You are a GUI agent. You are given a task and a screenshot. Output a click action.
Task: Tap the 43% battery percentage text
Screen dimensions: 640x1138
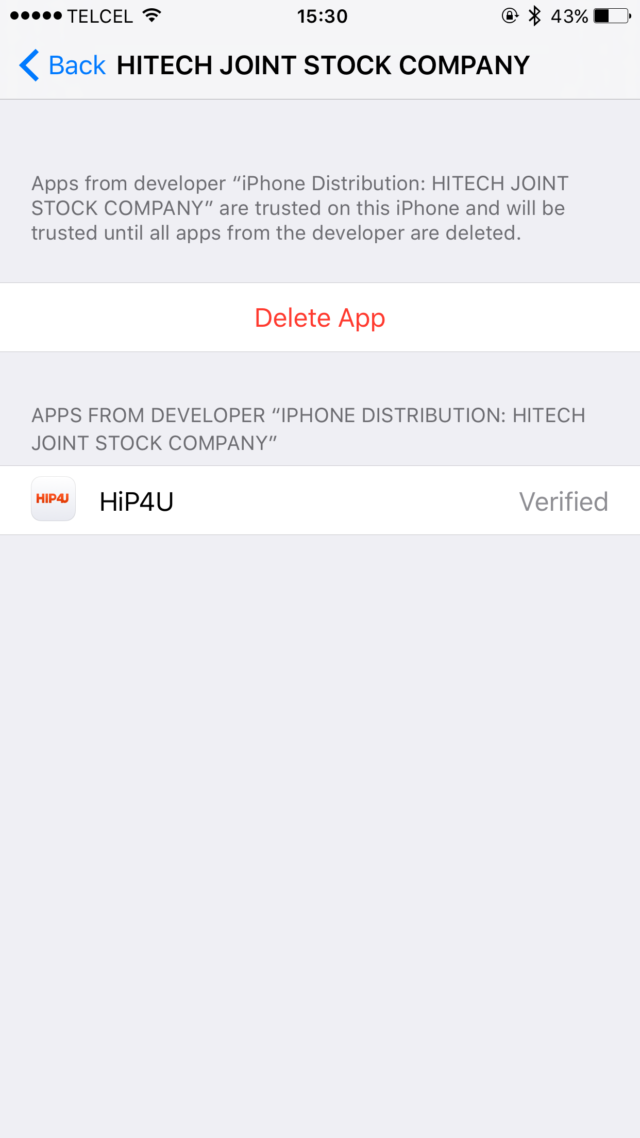(x=569, y=16)
